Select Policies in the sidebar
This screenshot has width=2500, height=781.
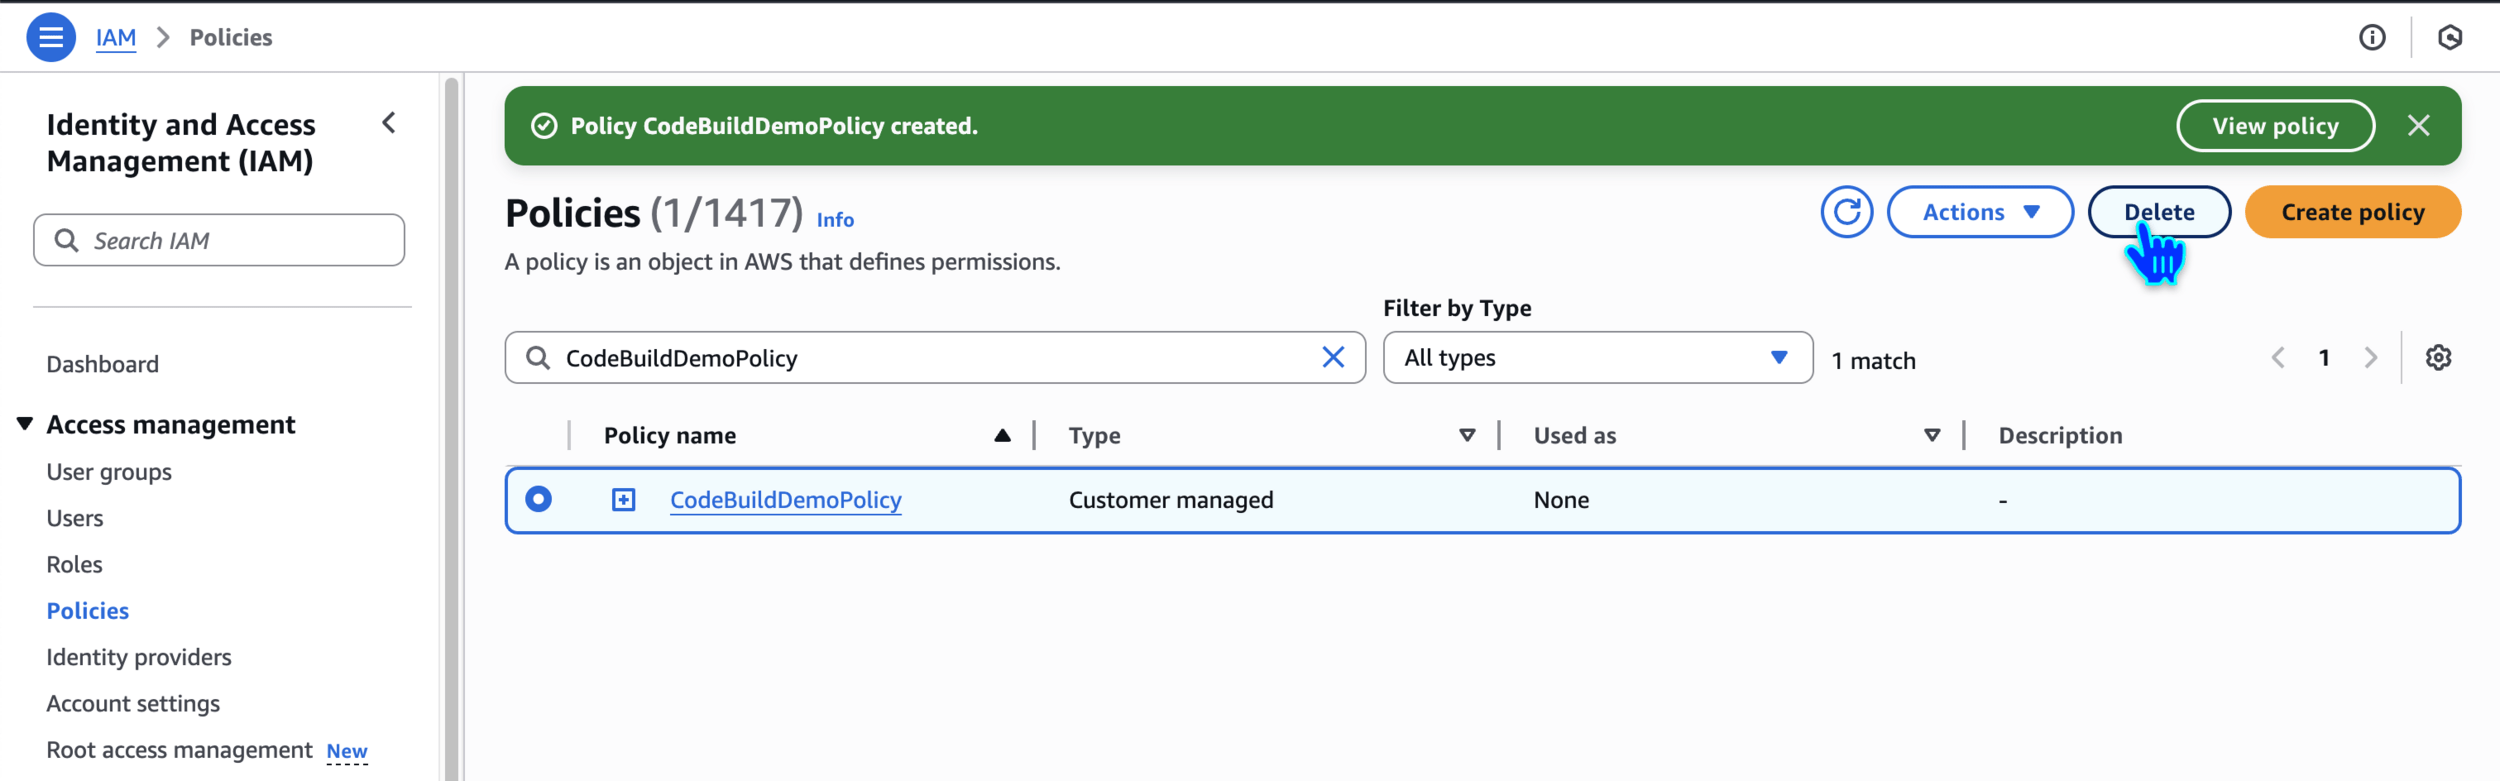(x=88, y=610)
